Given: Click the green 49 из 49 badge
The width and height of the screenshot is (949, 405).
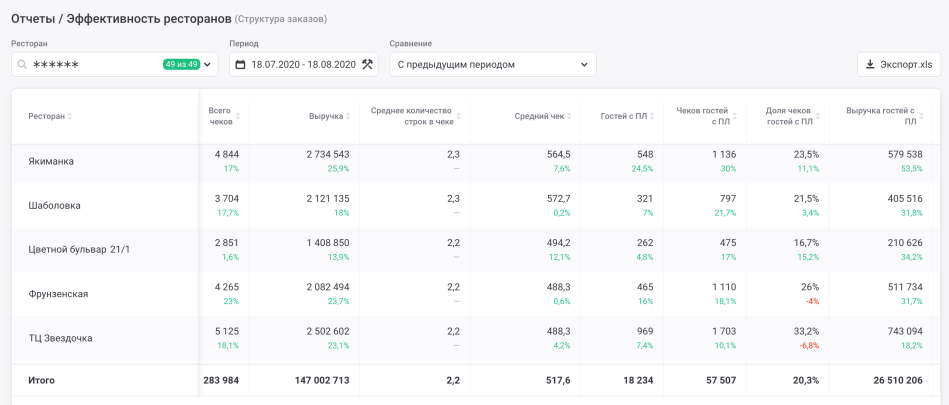Looking at the screenshot, I should 181,65.
